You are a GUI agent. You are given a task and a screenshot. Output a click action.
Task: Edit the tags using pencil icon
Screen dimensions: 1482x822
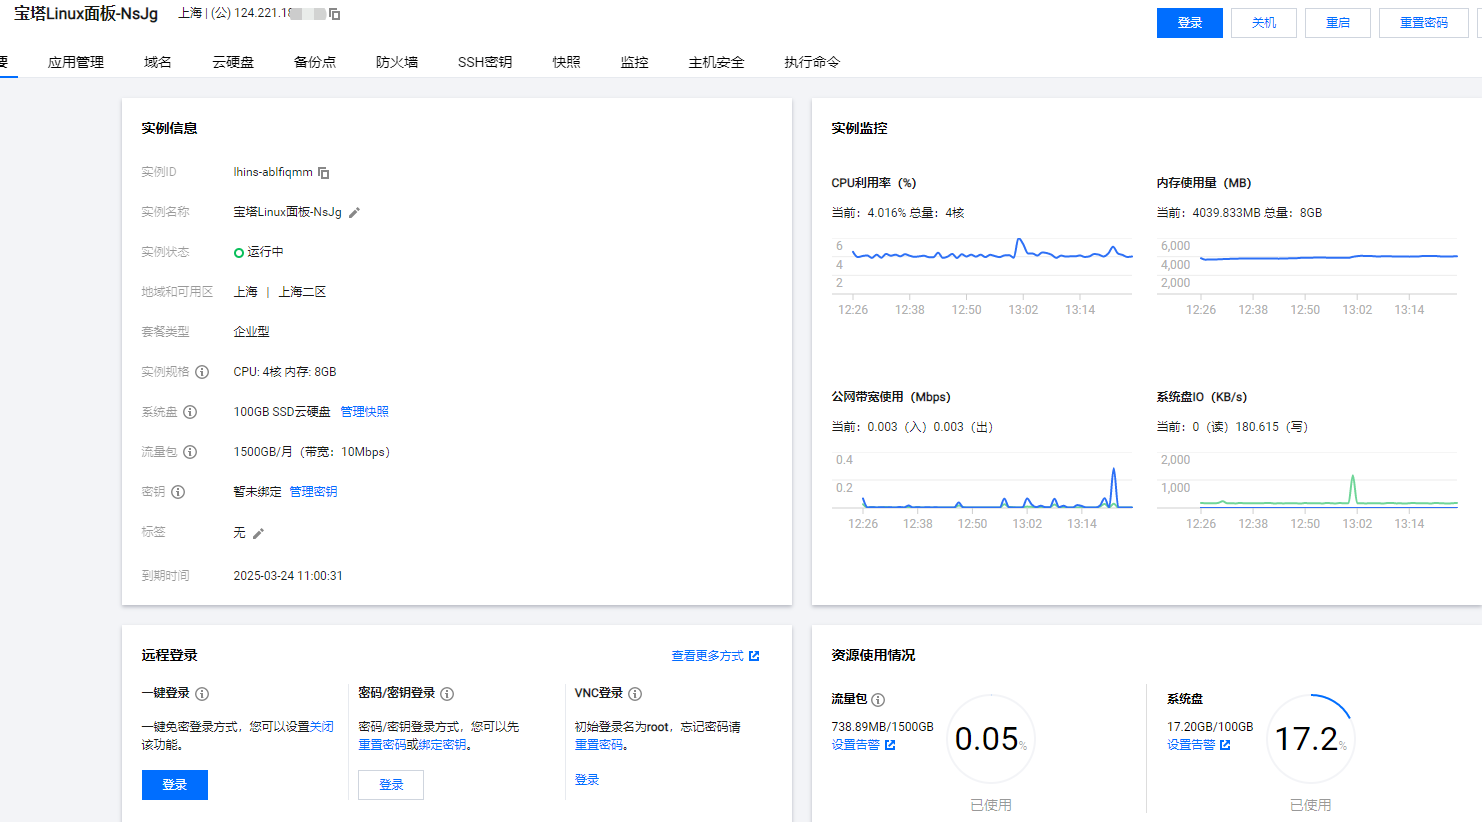point(258,534)
